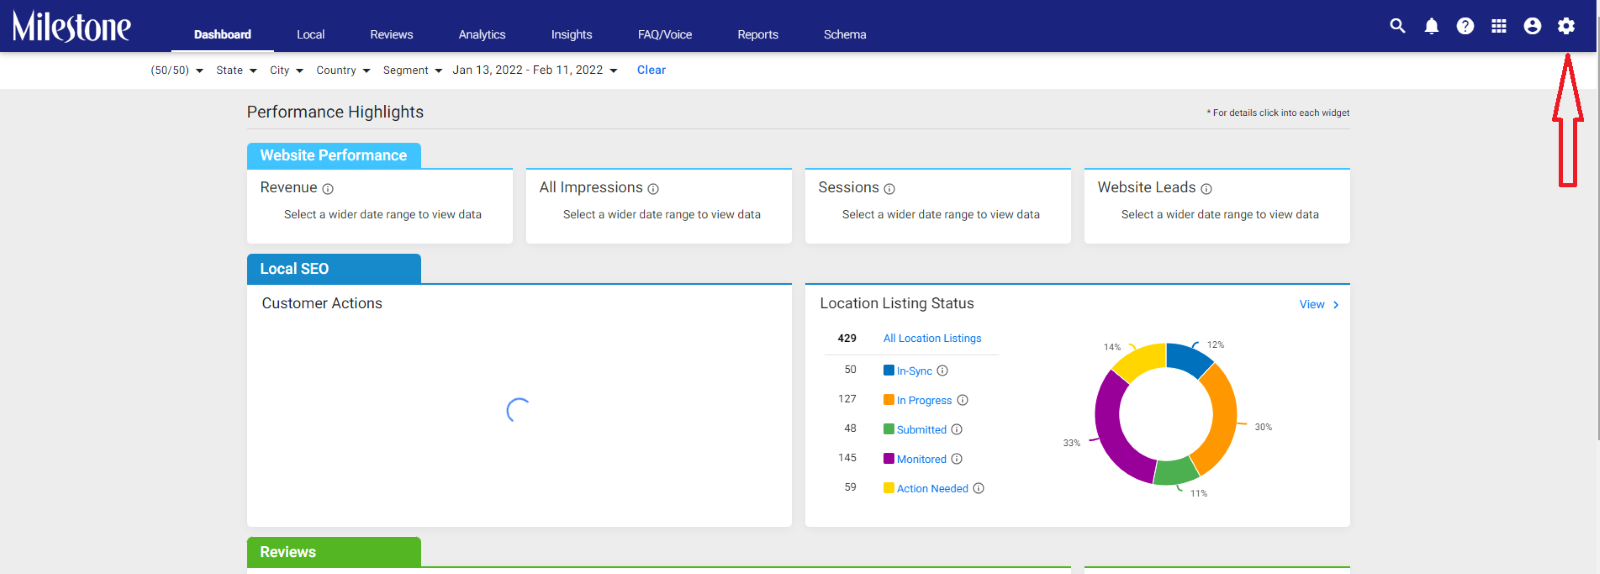Switch to the Reviews tab
Screen dimensions: 1600x574
pyautogui.click(x=391, y=34)
